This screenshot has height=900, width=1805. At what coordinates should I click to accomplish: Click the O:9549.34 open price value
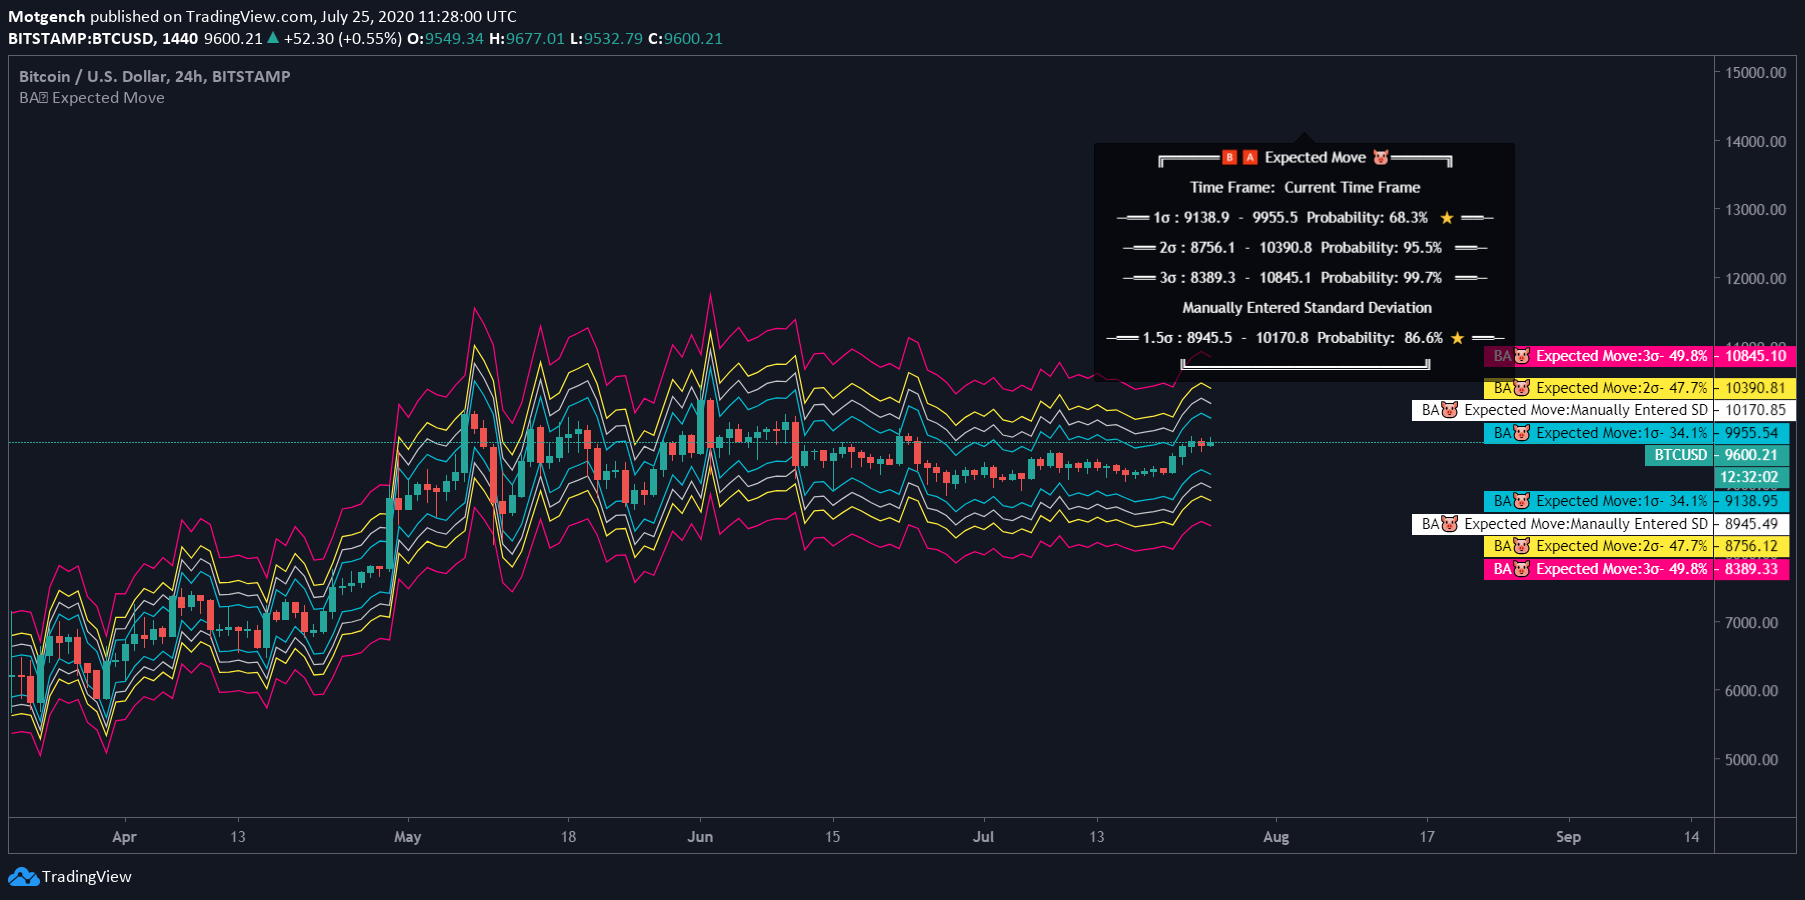click(445, 38)
